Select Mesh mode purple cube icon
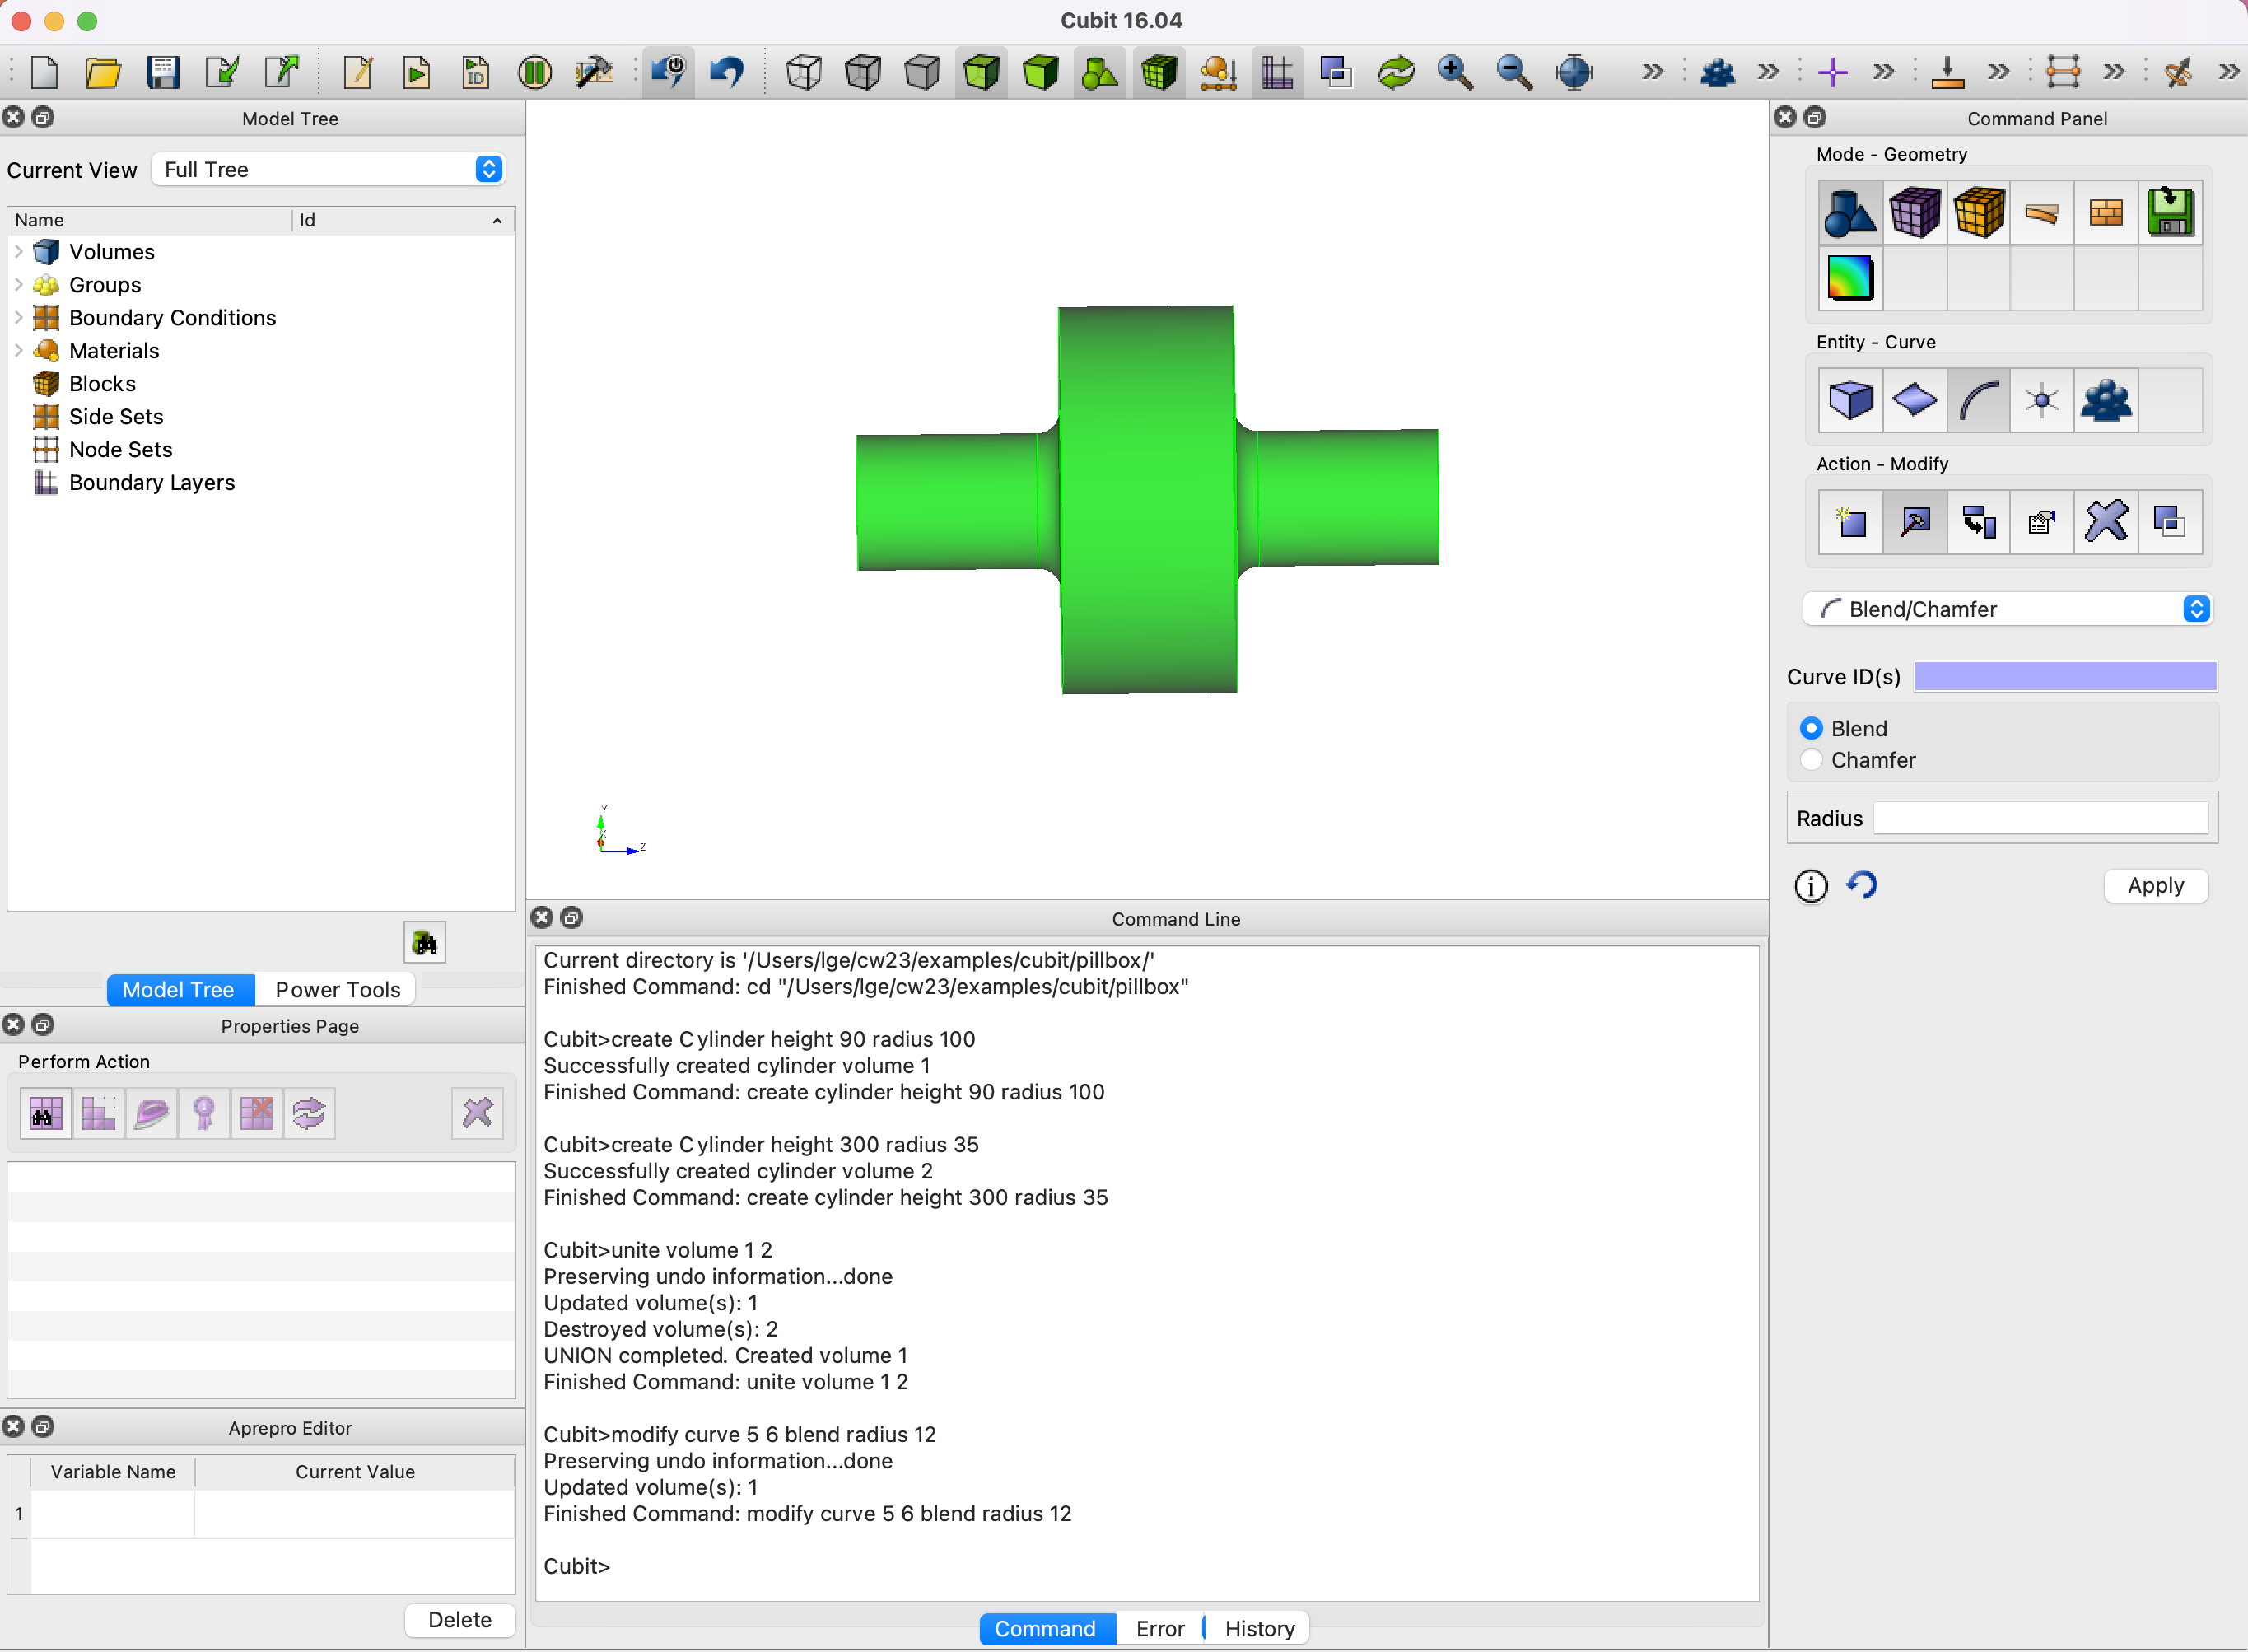The height and width of the screenshot is (1652, 2248). click(x=1914, y=212)
